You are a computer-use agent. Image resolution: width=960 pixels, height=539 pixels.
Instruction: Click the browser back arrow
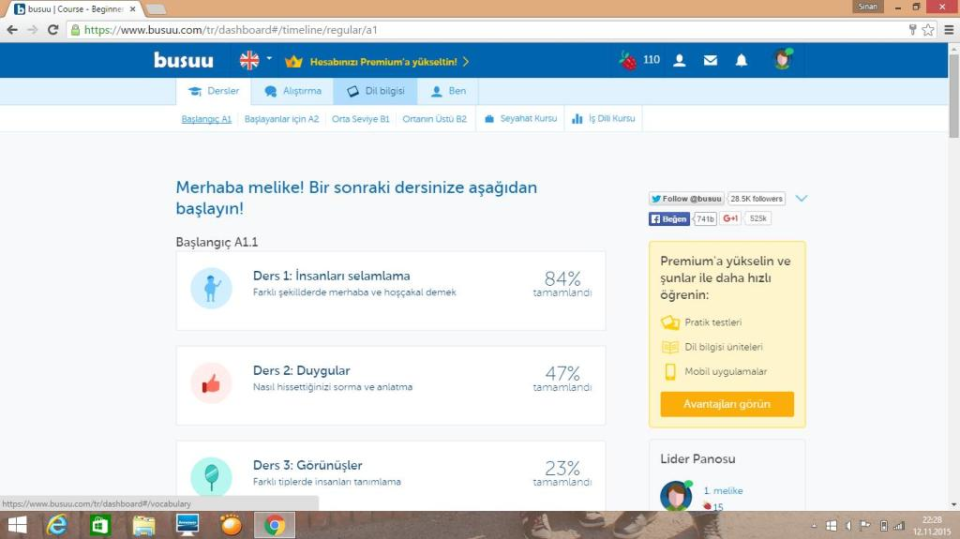coord(12,29)
